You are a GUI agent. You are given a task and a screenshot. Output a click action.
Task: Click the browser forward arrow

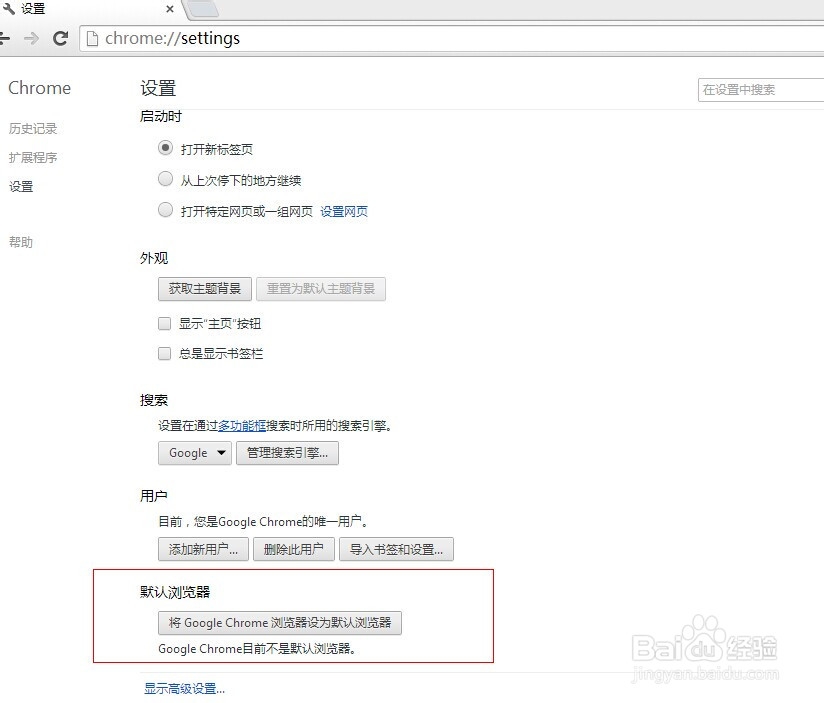(32, 38)
